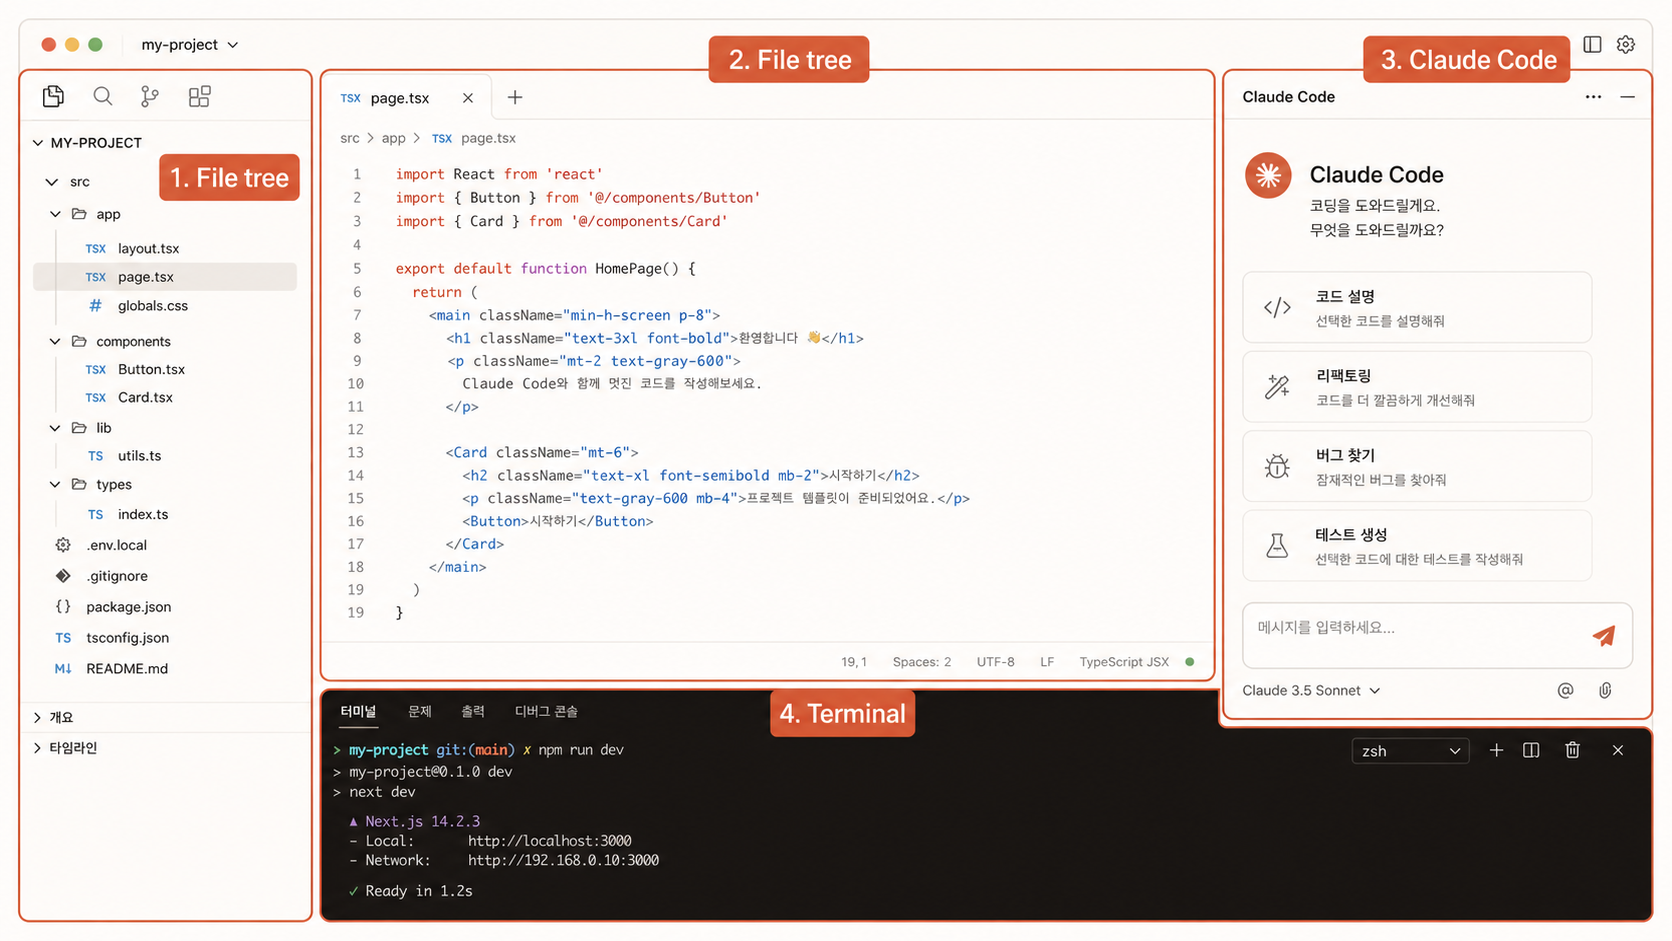Image resolution: width=1672 pixels, height=941 pixels.
Task: Collapse the MY-PROJECT root section
Action: point(38,143)
